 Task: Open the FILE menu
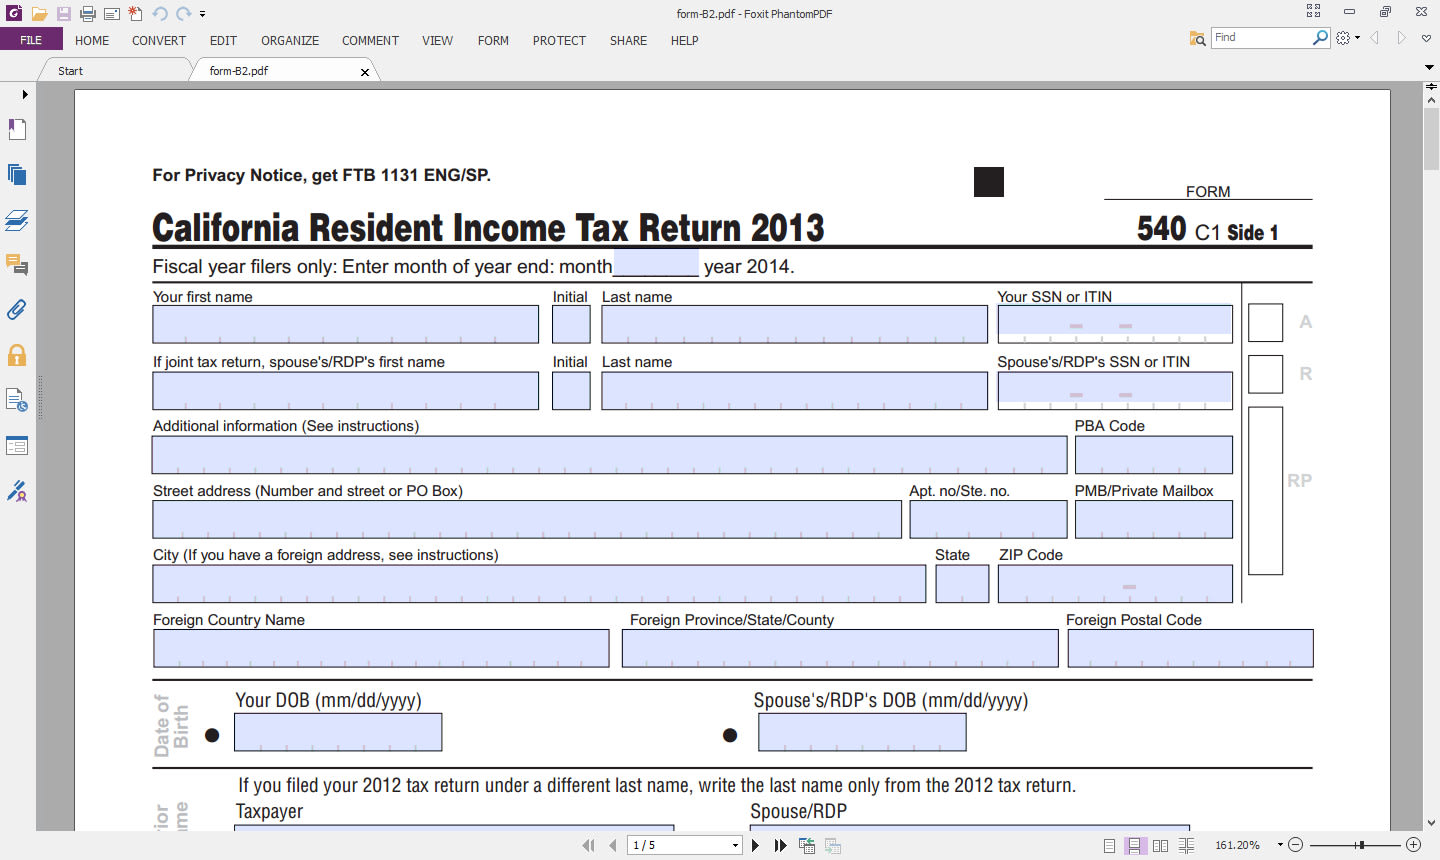(31, 40)
